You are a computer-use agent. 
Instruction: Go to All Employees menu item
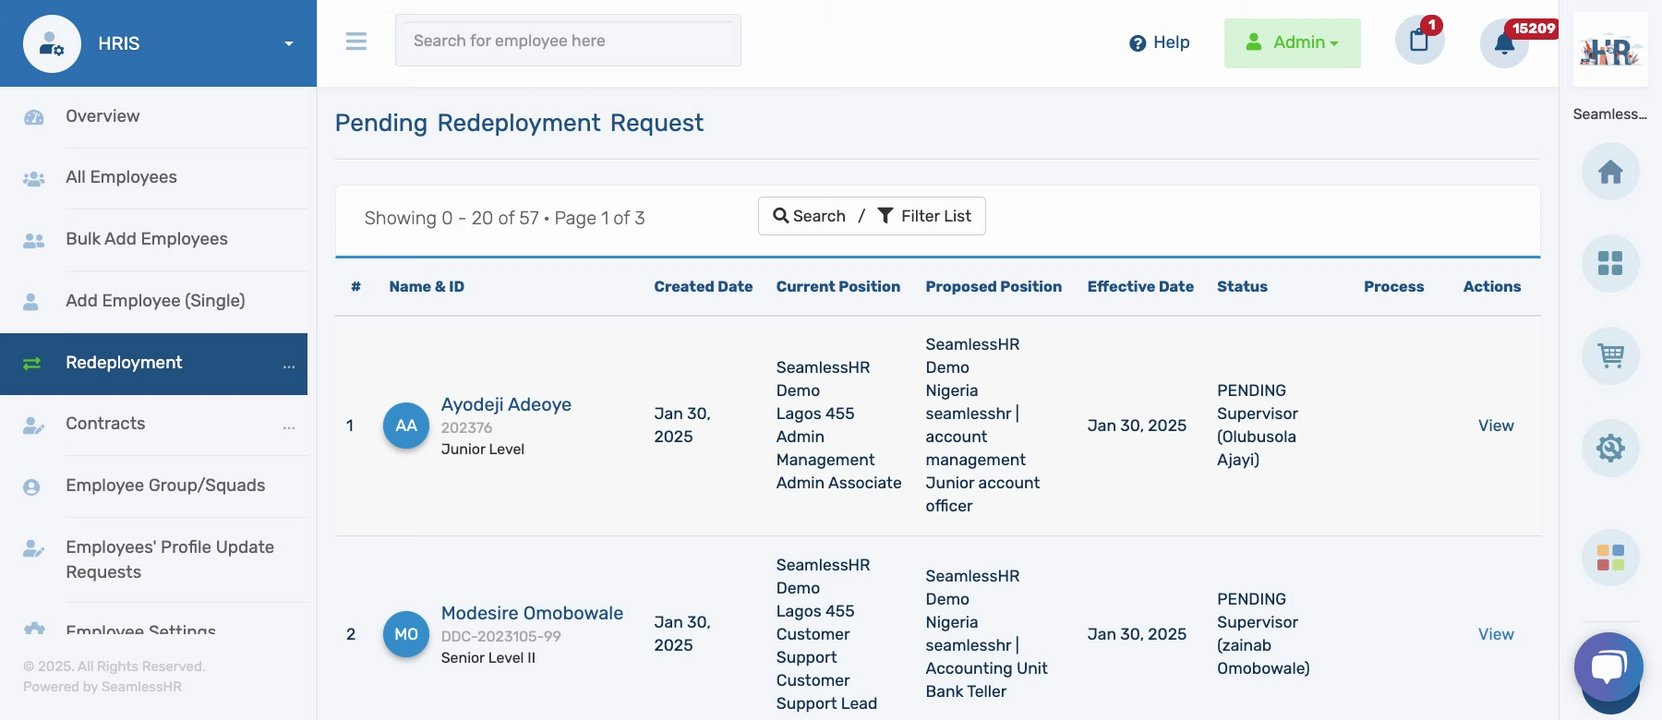click(x=121, y=177)
